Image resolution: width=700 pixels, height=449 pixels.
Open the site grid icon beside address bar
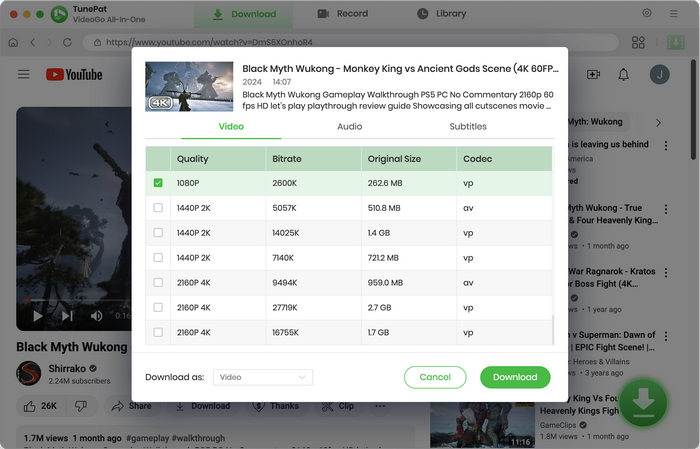coord(638,42)
